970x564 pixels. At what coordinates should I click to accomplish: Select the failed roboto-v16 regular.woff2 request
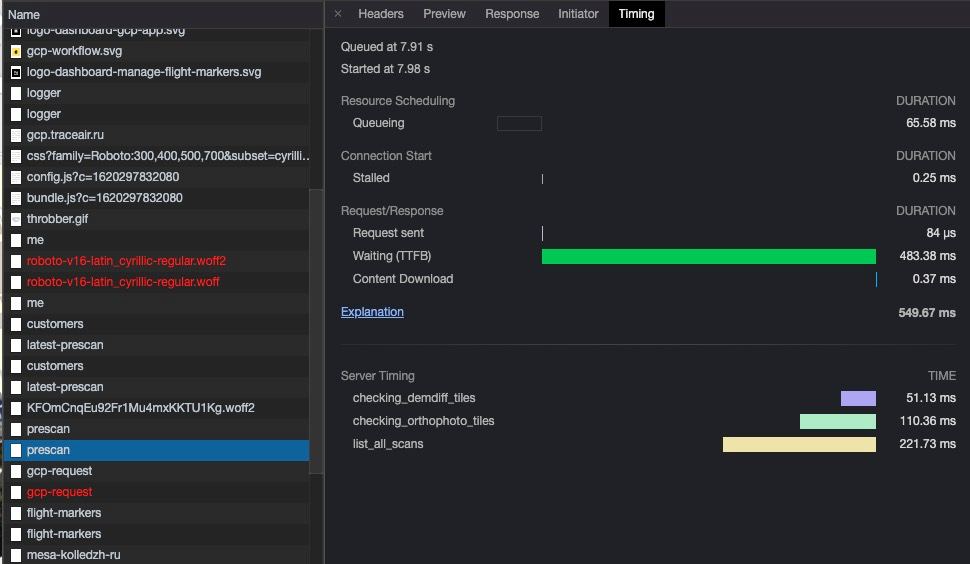point(157,261)
